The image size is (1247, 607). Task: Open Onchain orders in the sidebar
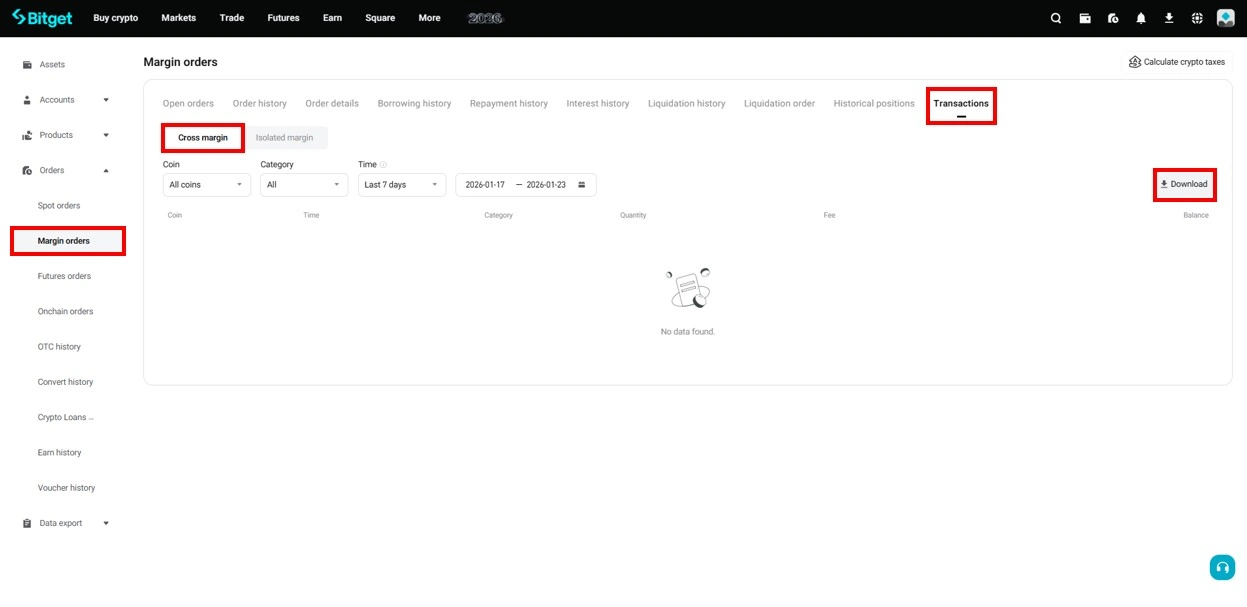65,312
